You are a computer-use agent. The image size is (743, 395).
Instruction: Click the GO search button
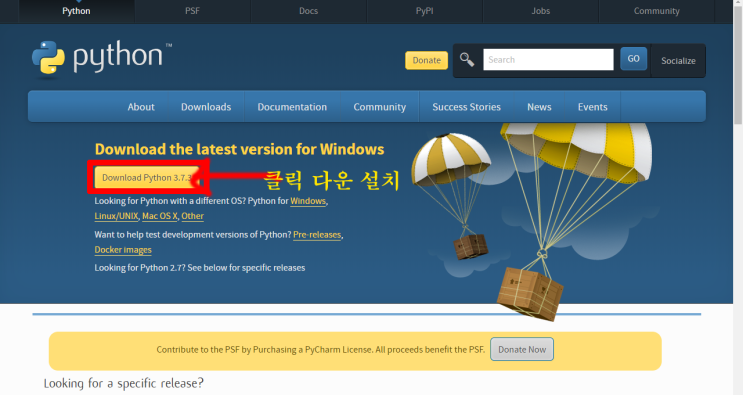coord(634,59)
